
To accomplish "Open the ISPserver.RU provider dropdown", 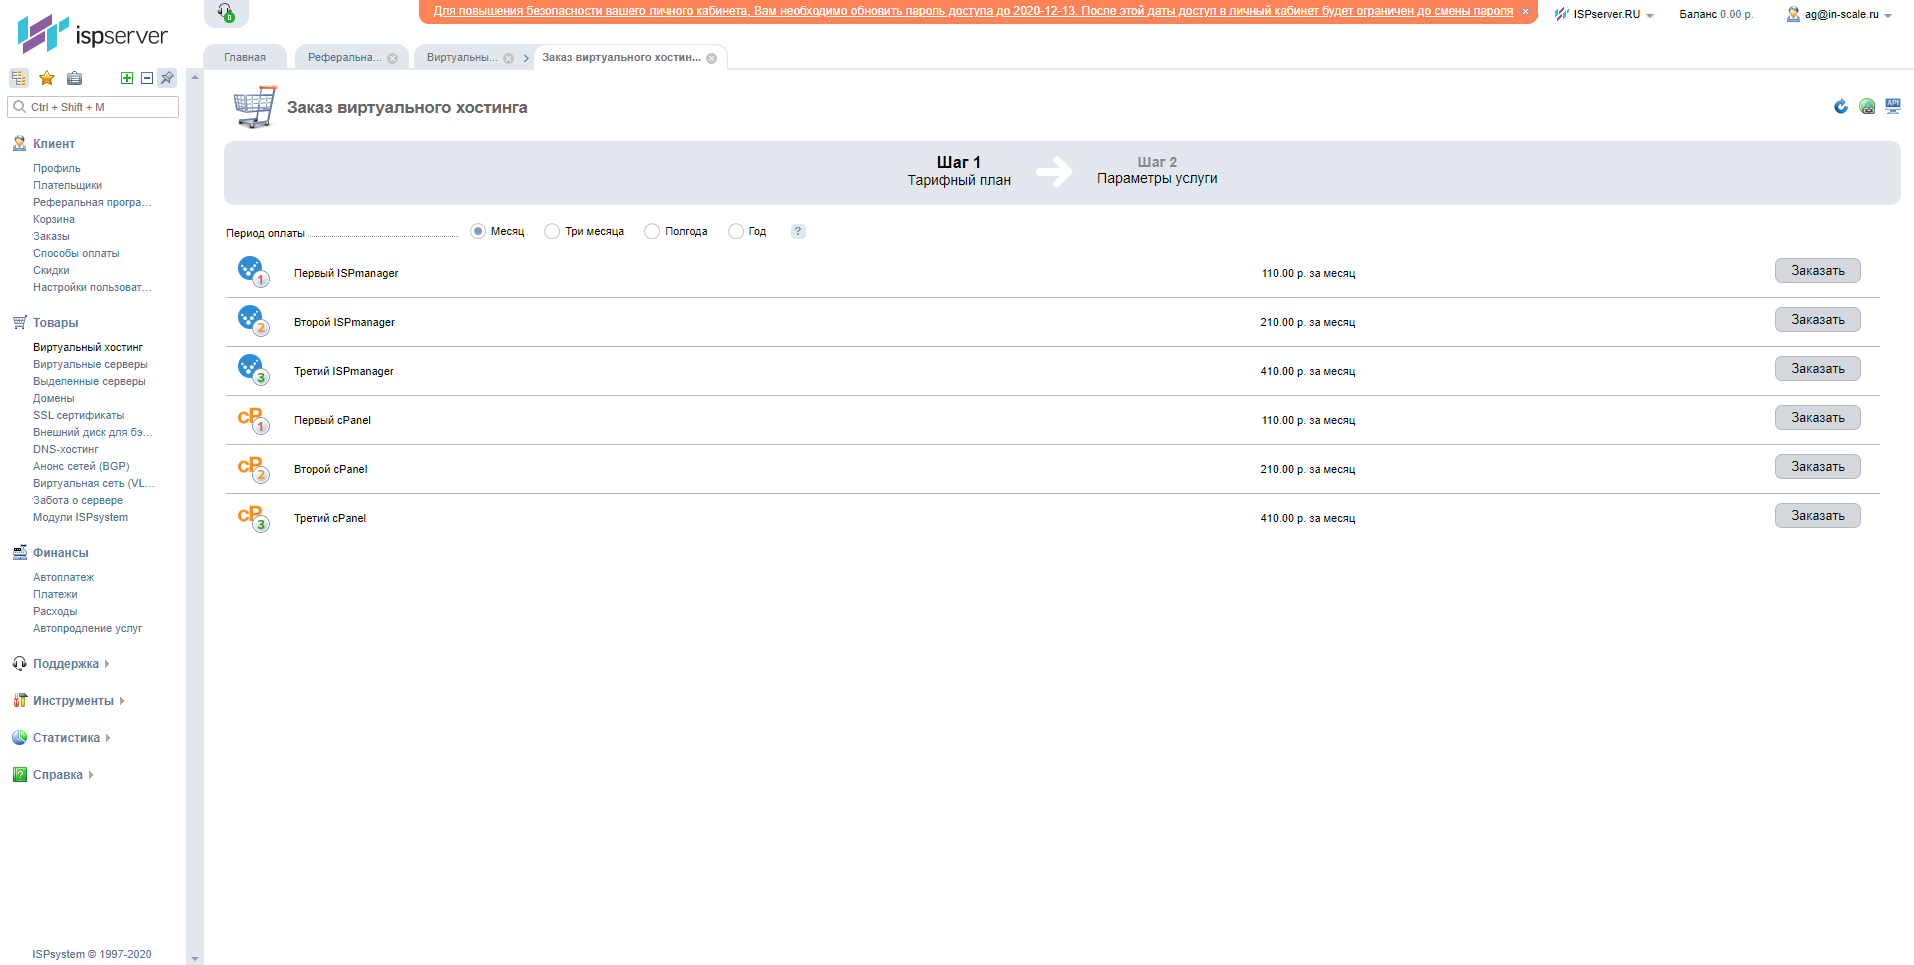I will click(1604, 14).
